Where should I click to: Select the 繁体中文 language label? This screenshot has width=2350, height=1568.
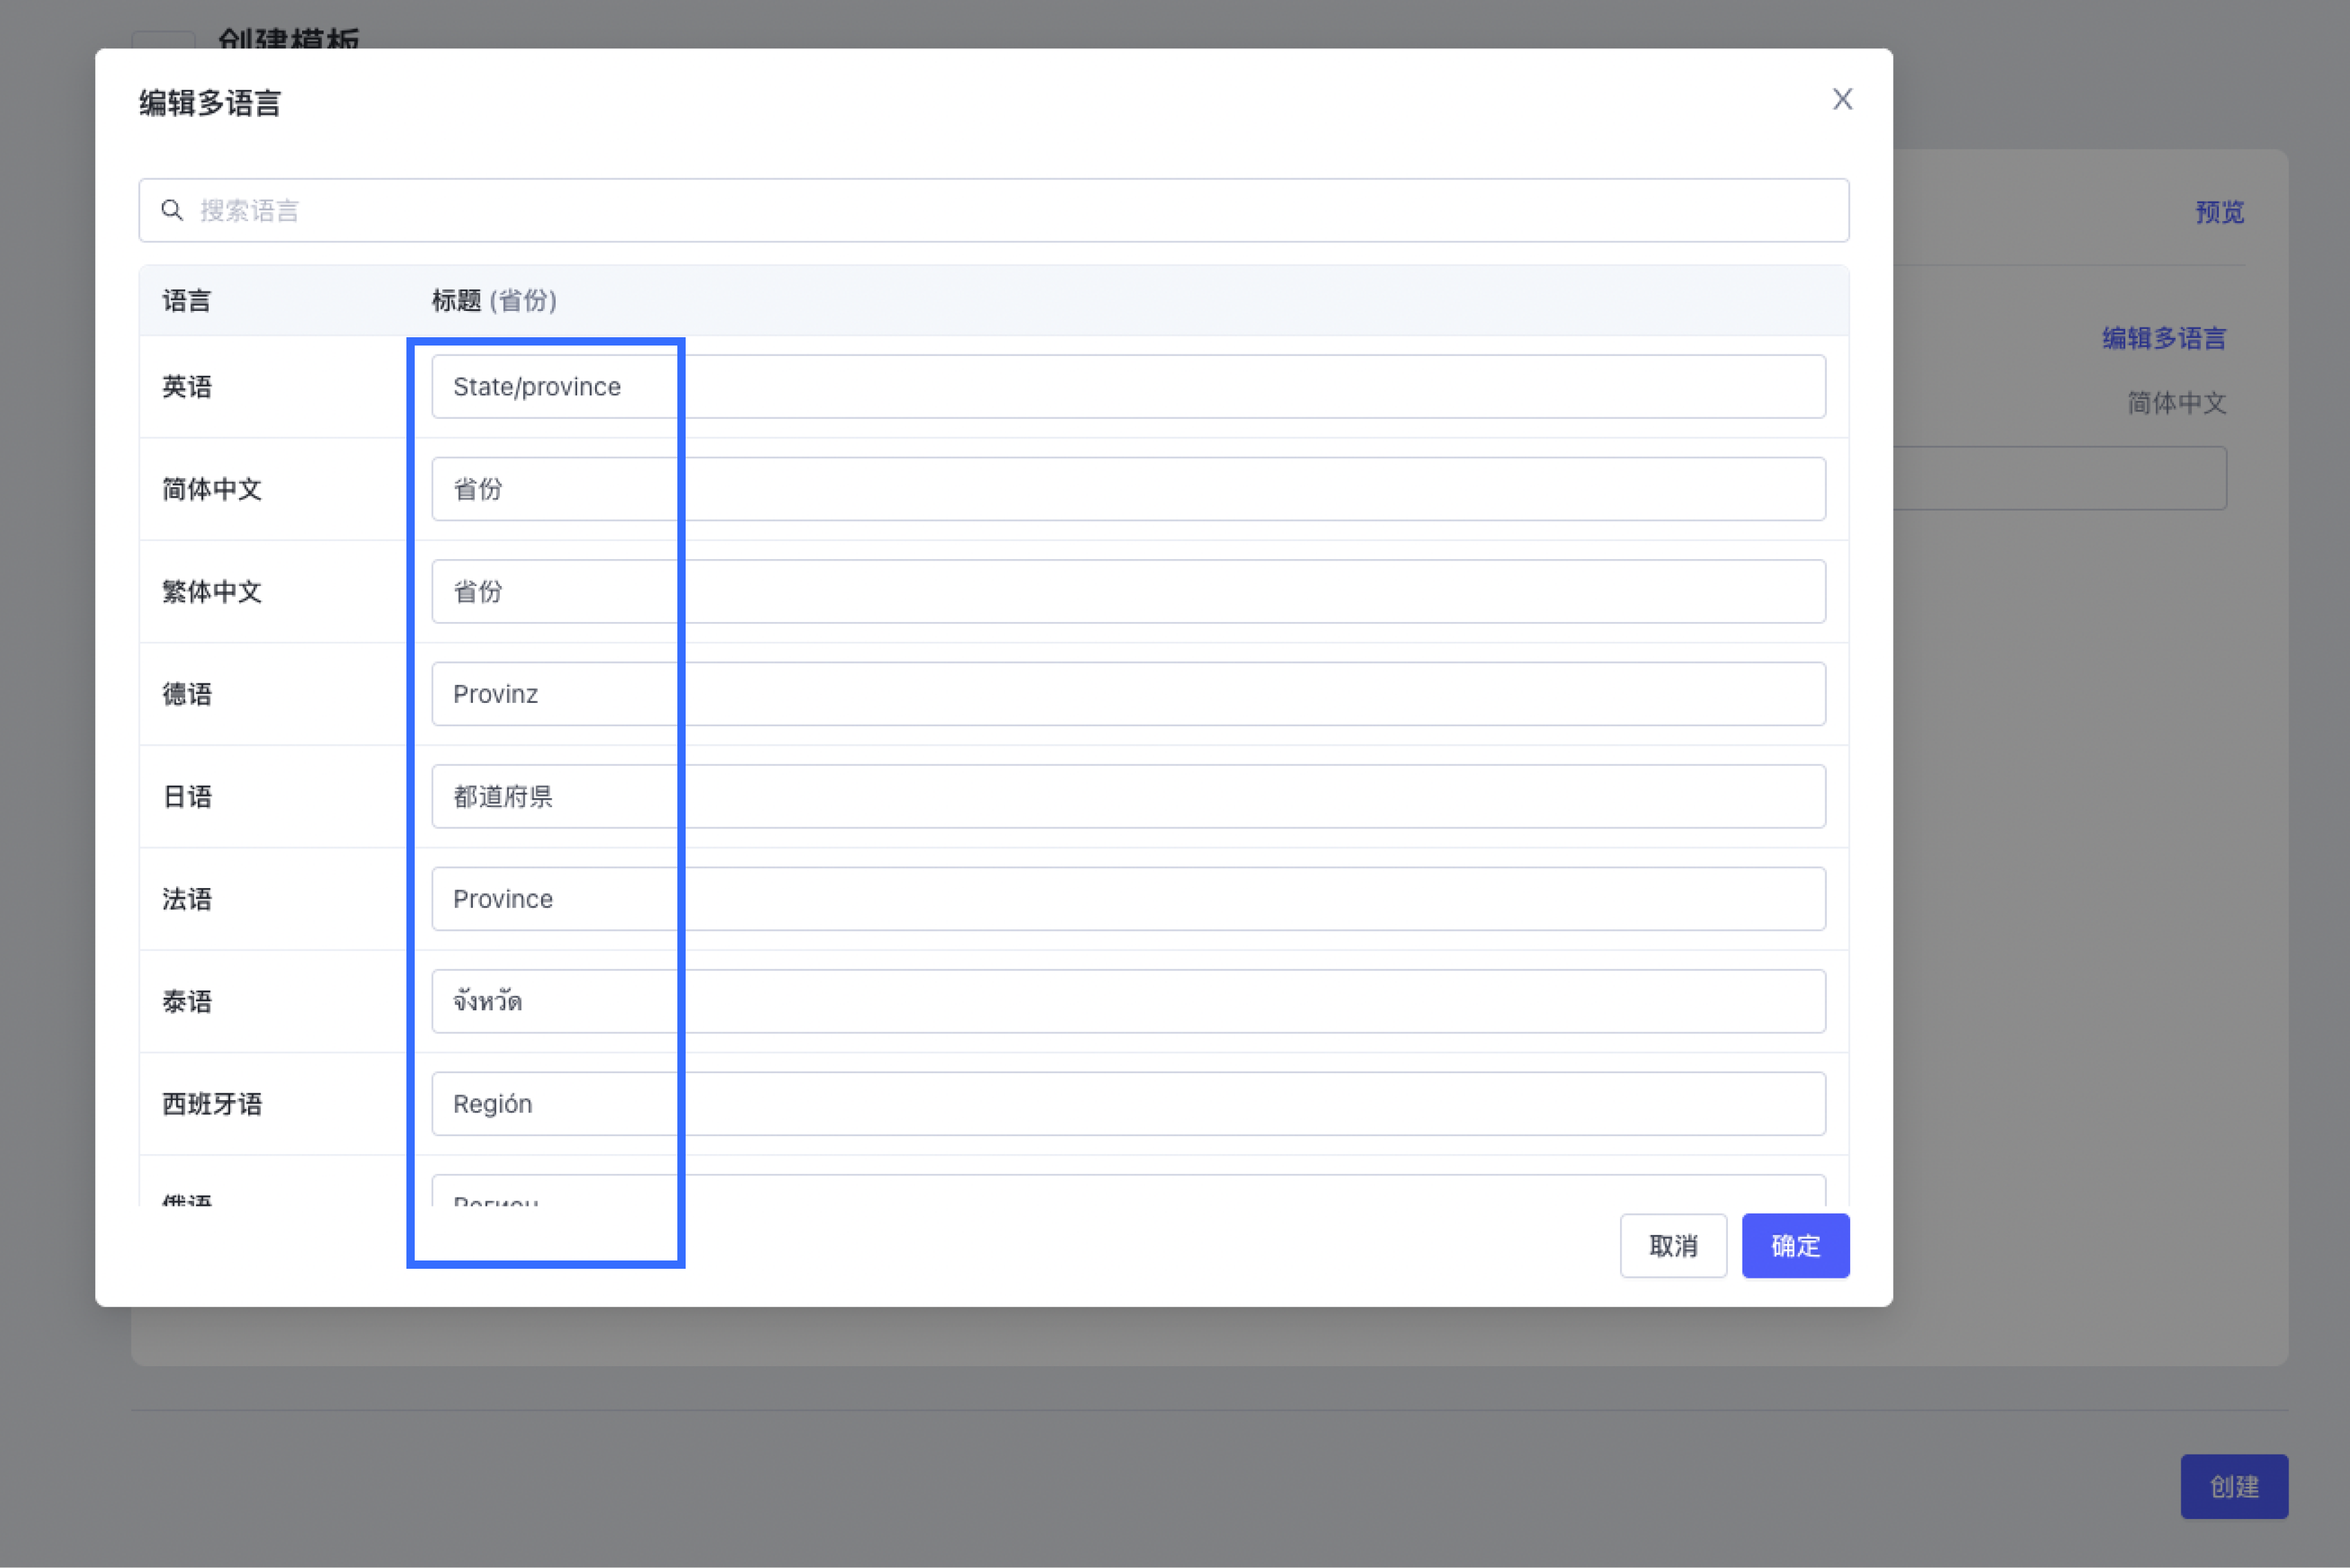(212, 591)
